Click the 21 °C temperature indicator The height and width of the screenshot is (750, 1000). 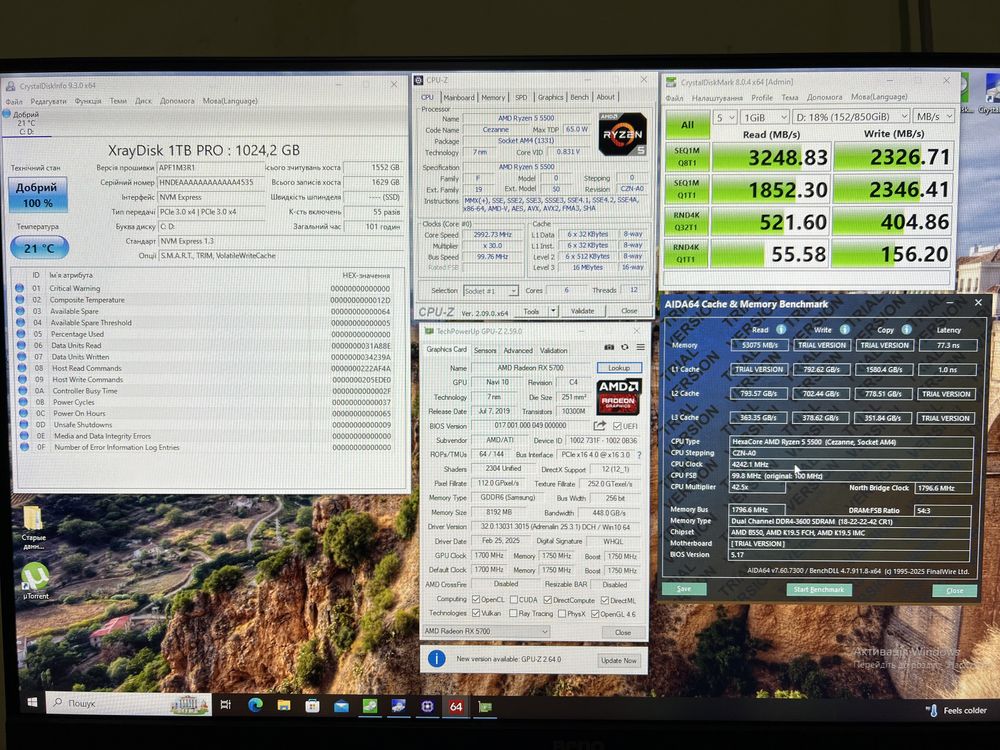click(39, 248)
